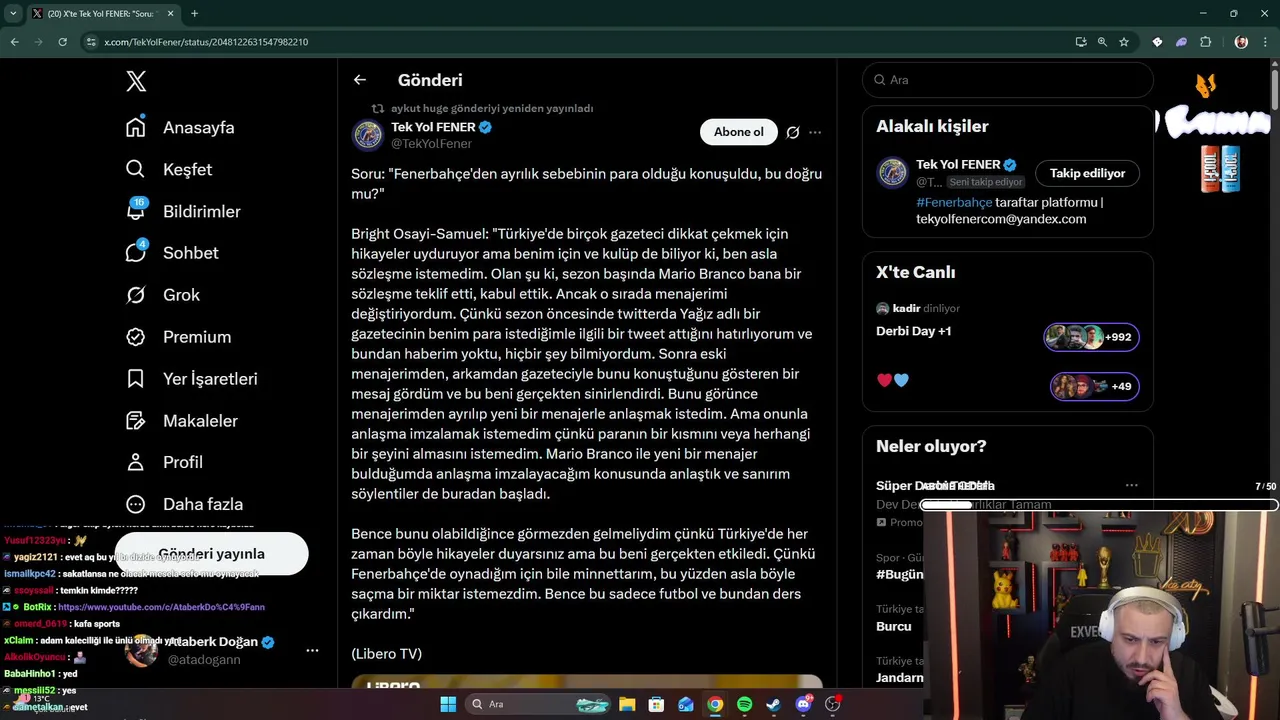Click the Keşfet magnifier icon

136,169
